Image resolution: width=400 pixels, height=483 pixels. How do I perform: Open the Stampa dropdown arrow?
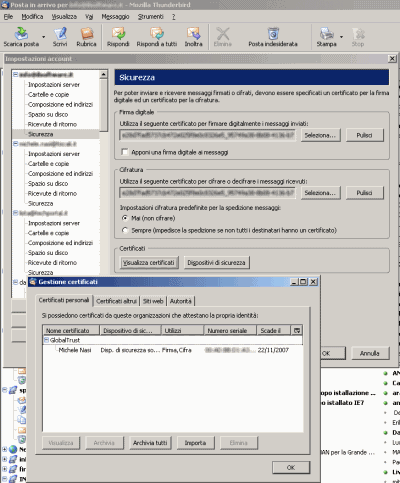point(341,37)
